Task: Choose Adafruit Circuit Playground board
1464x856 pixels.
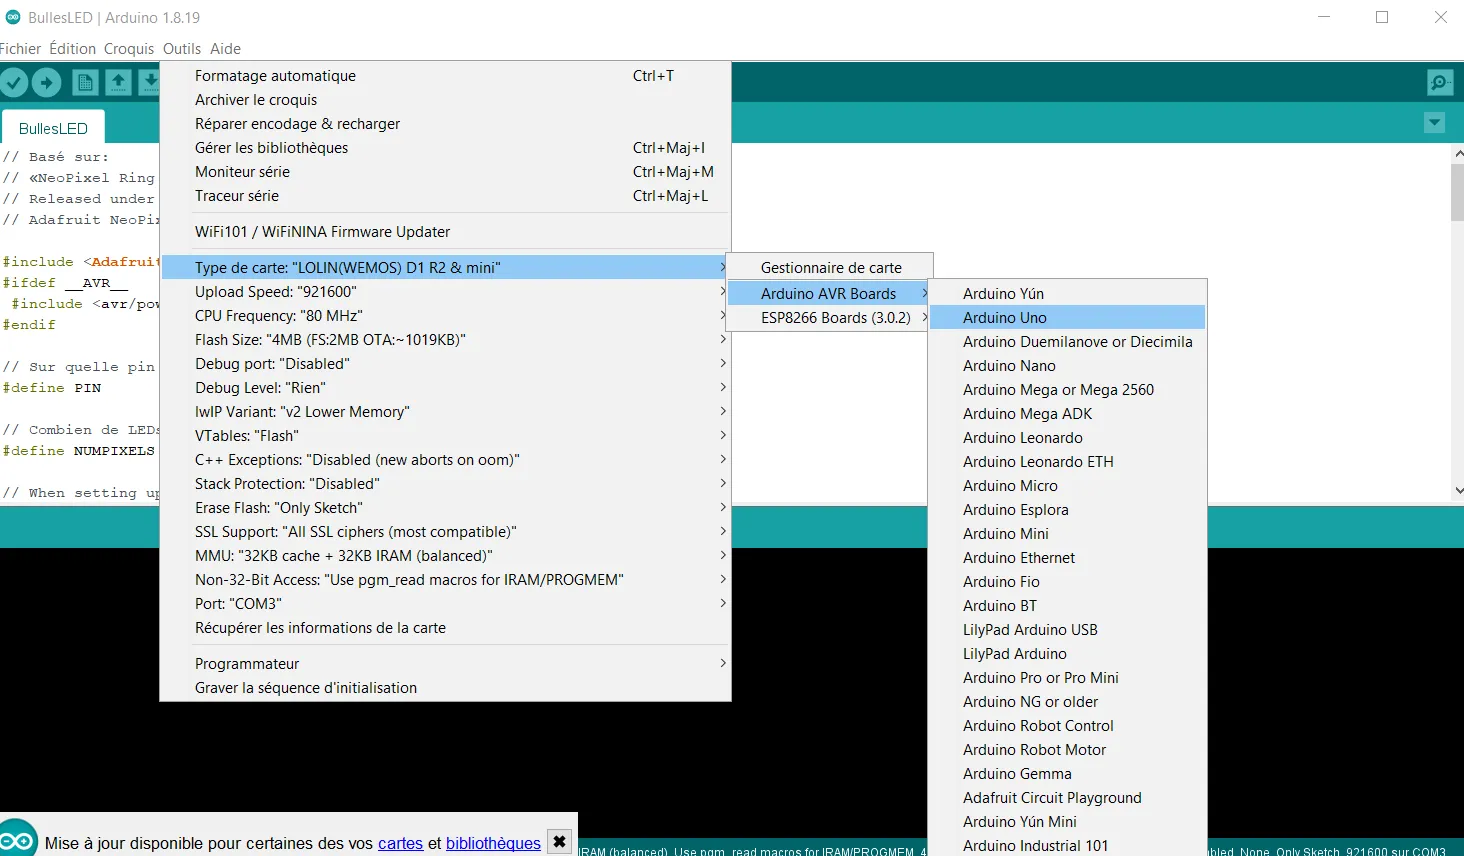Action: click(1067, 798)
